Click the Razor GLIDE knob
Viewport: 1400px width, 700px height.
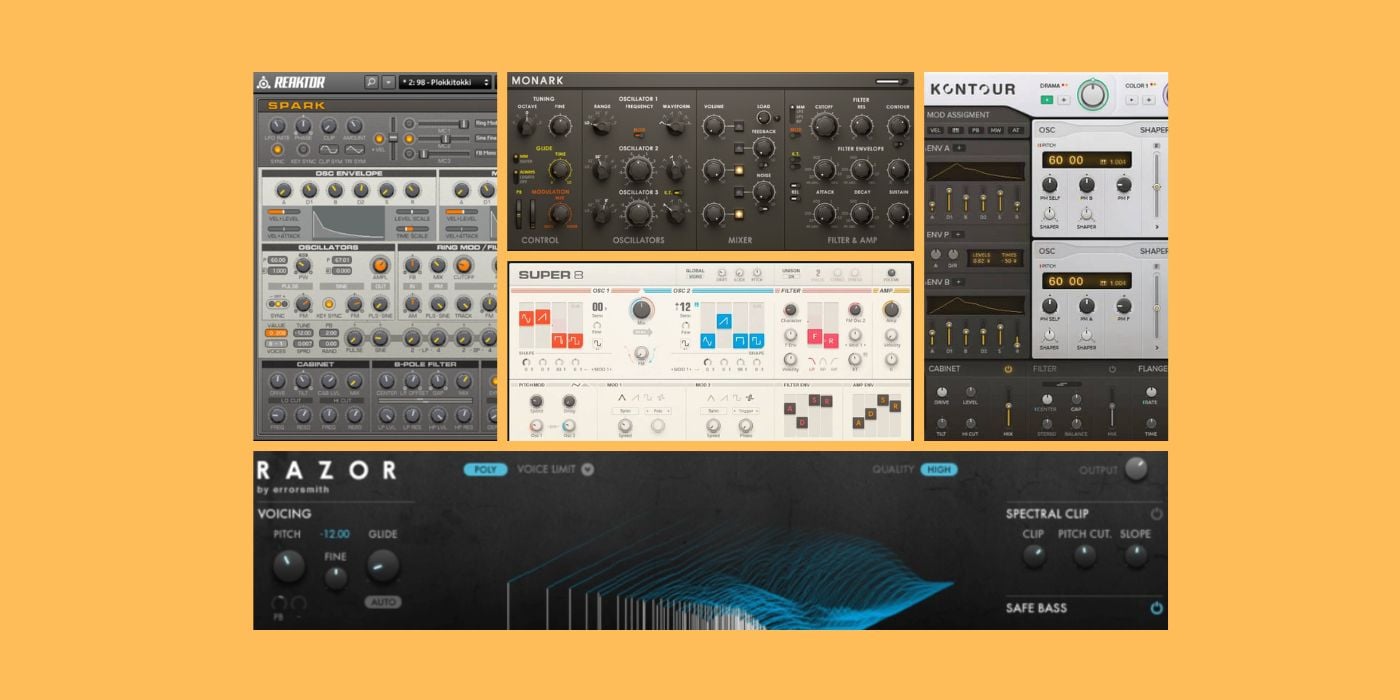tap(382, 566)
